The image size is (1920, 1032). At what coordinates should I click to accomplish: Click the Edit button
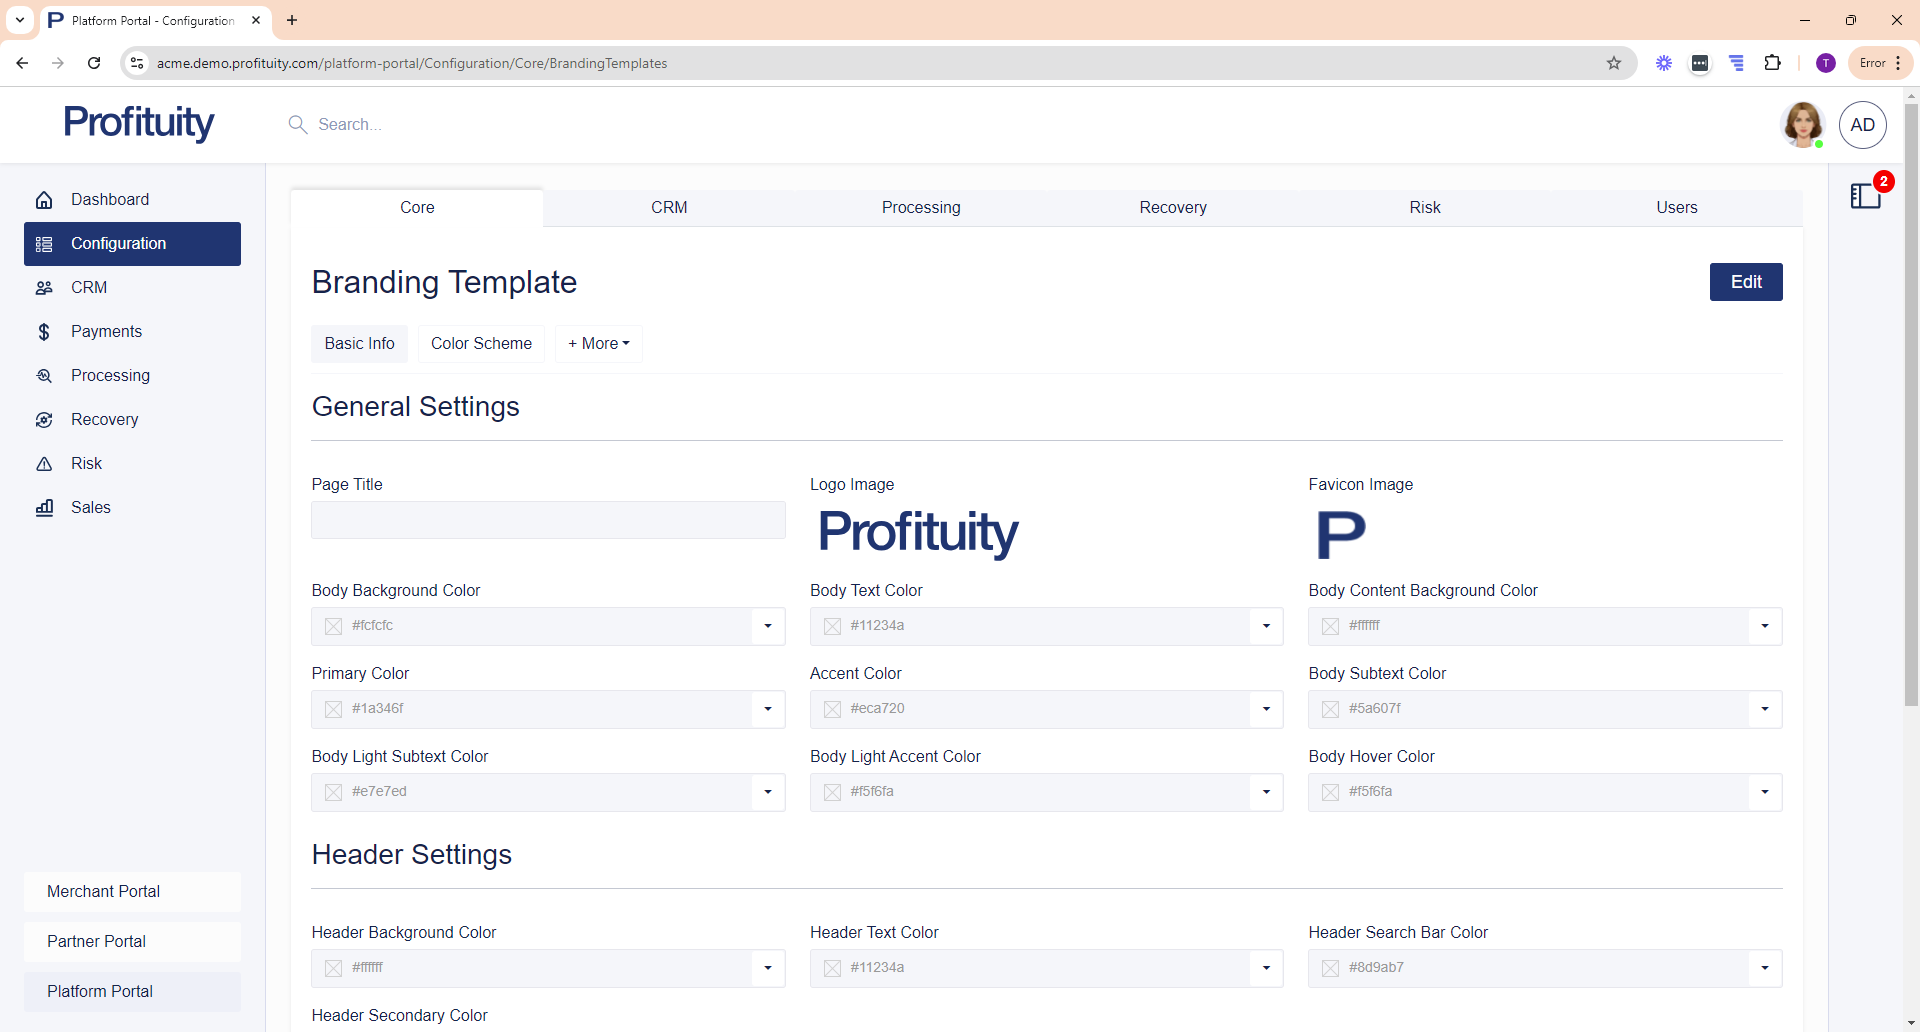tap(1746, 282)
